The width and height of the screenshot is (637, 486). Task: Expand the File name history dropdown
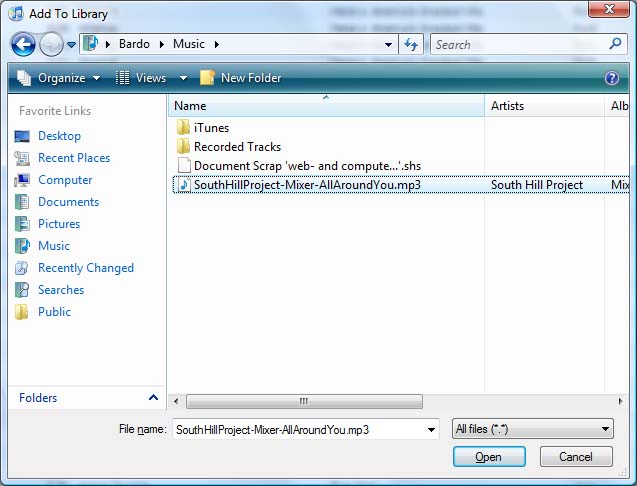(x=431, y=429)
